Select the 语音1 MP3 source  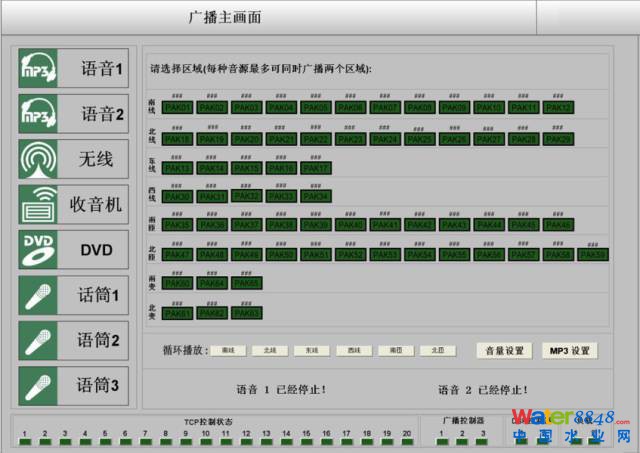(73, 69)
